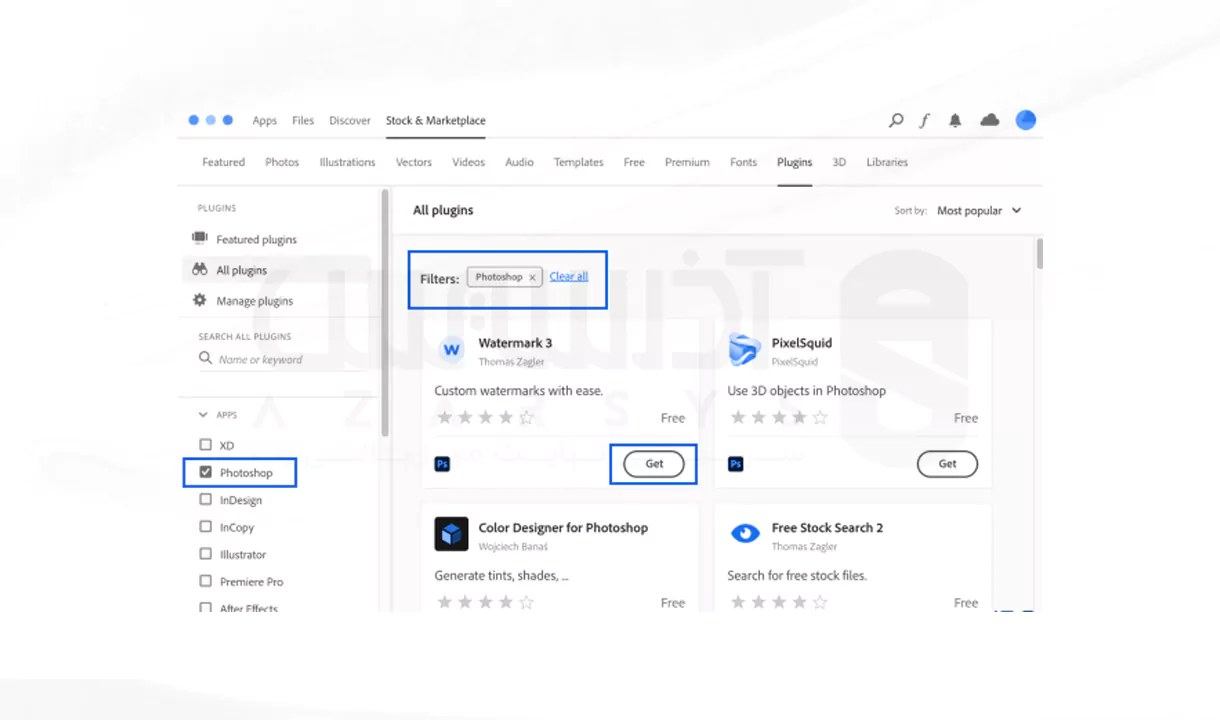Open the Libraries category tab
This screenshot has width=1220, height=720.
pyautogui.click(x=887, y=162)
